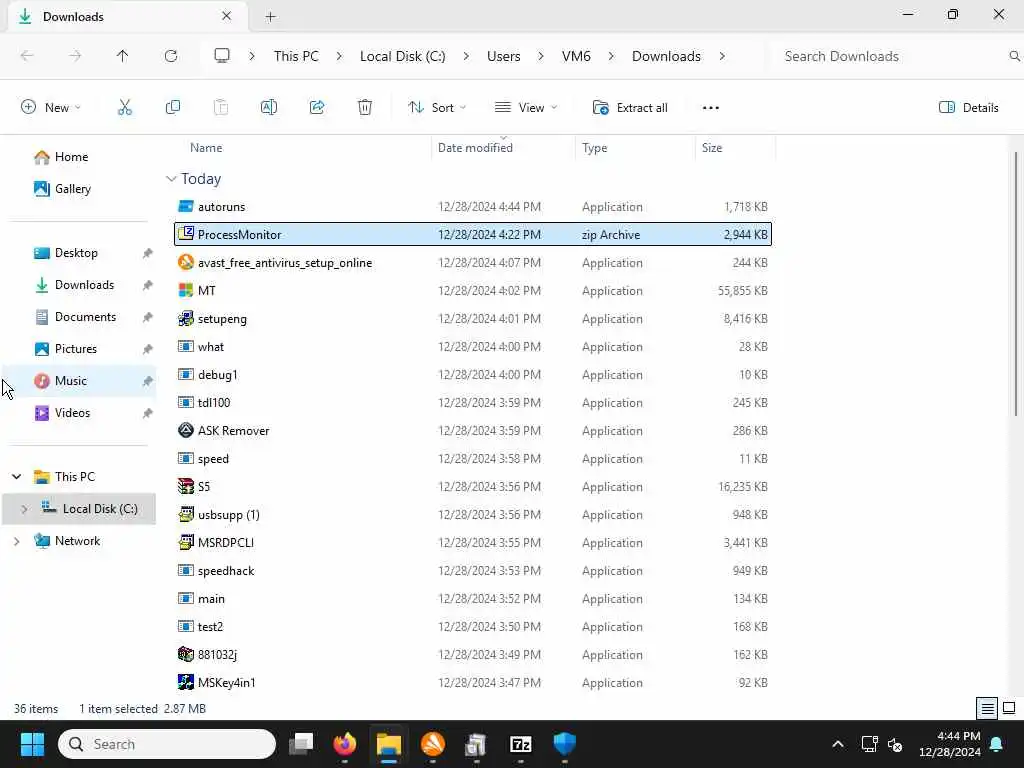The height and width of the screenshot is (768, 1024).
Task: Click the Cut scissors icon
Action: pyautogui.click(x=125, y=108)
